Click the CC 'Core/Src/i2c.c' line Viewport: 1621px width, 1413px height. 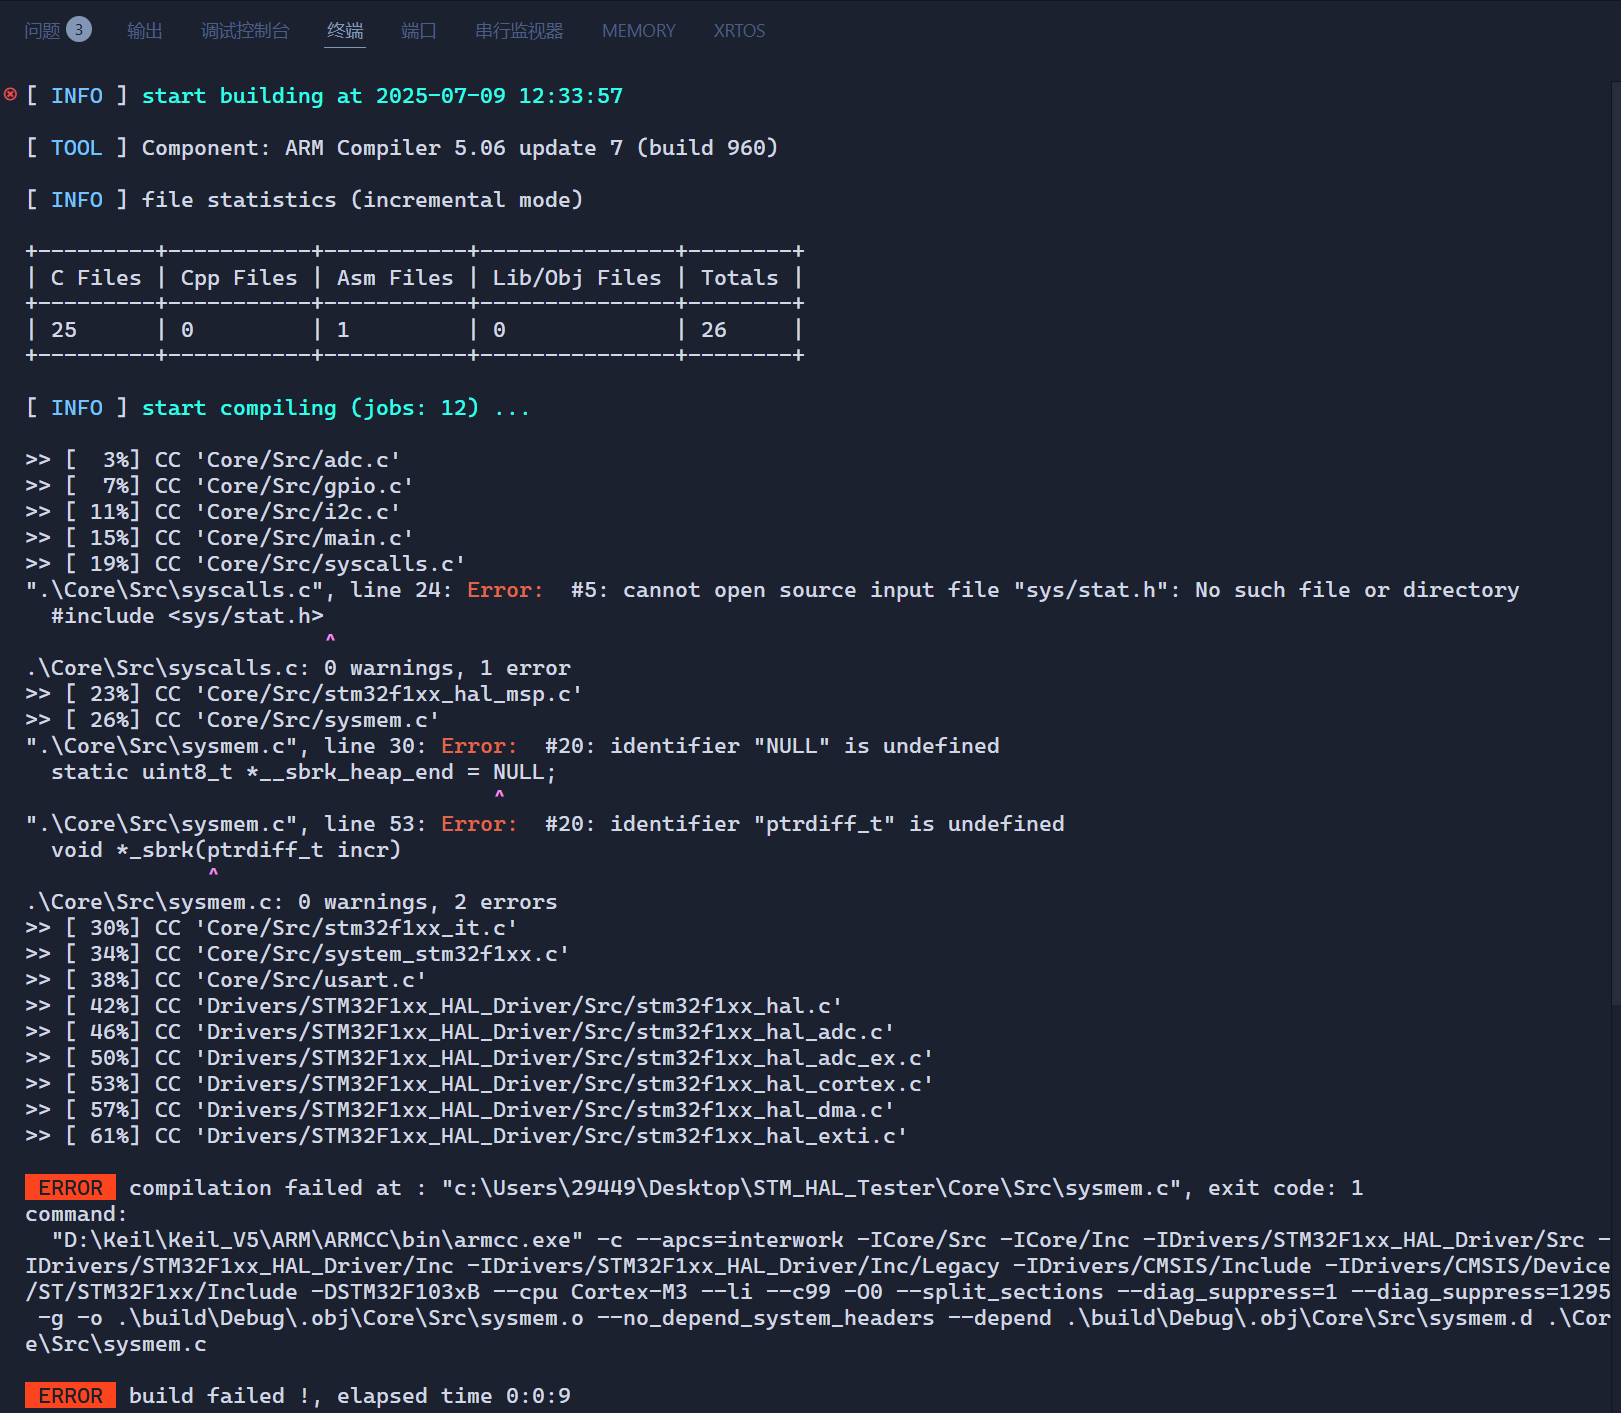[x=213, y=512]
